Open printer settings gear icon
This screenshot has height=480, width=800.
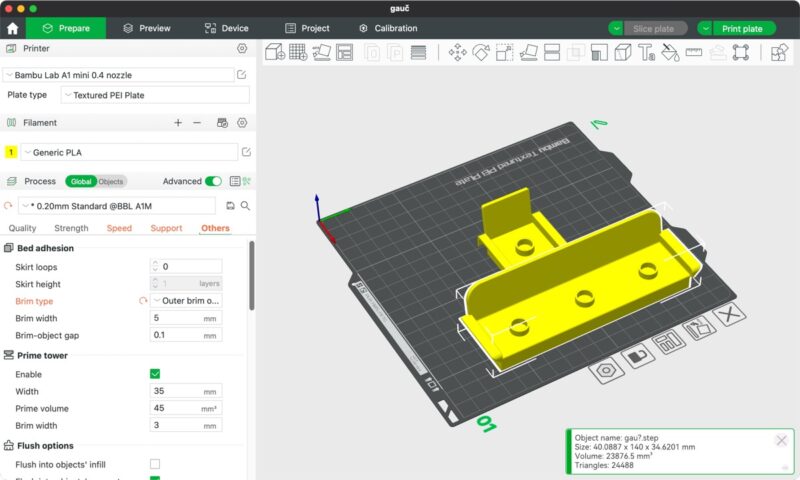(242, 48)
